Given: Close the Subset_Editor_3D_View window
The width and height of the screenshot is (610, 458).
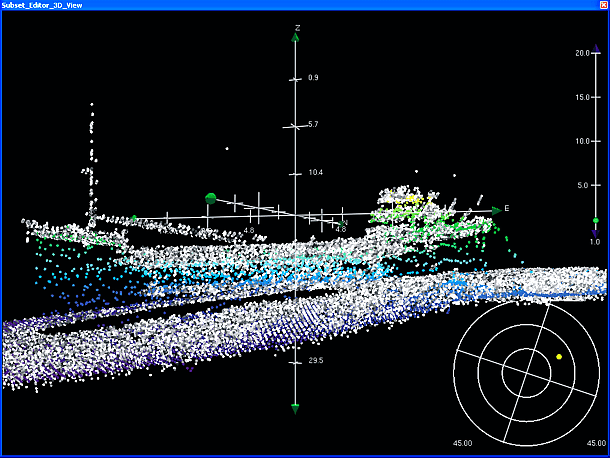Looking at the screenshot, I should pyautogui.click(x=601, y=6).
